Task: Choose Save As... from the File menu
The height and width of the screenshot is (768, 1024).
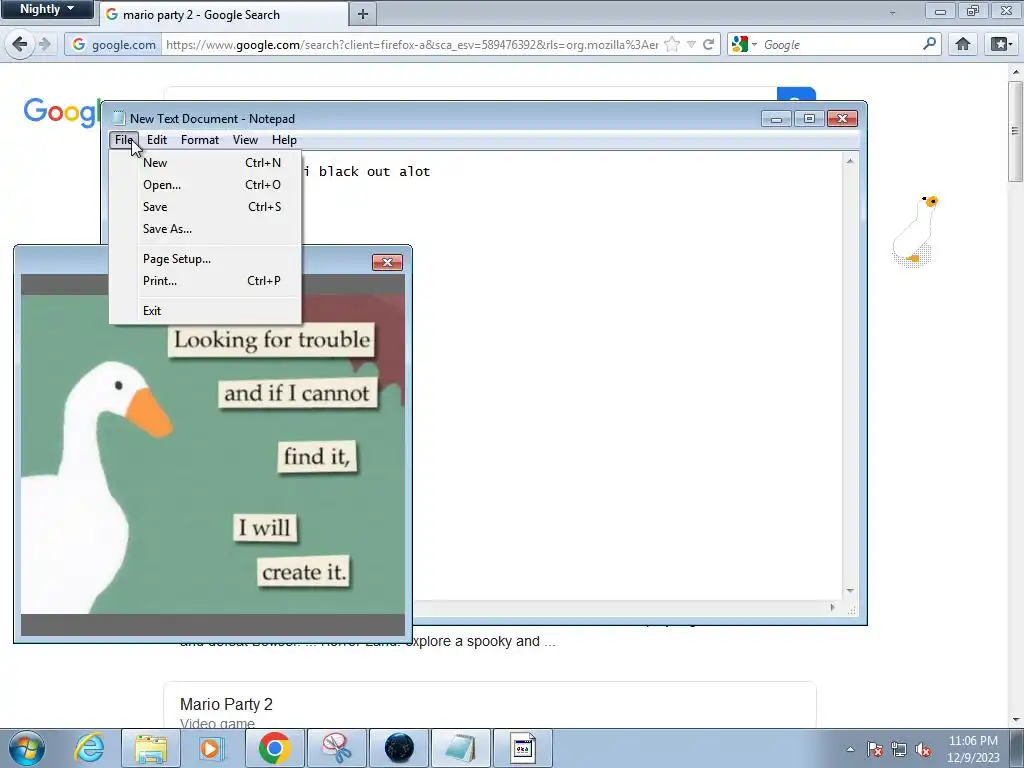Action: pos(205,229)
